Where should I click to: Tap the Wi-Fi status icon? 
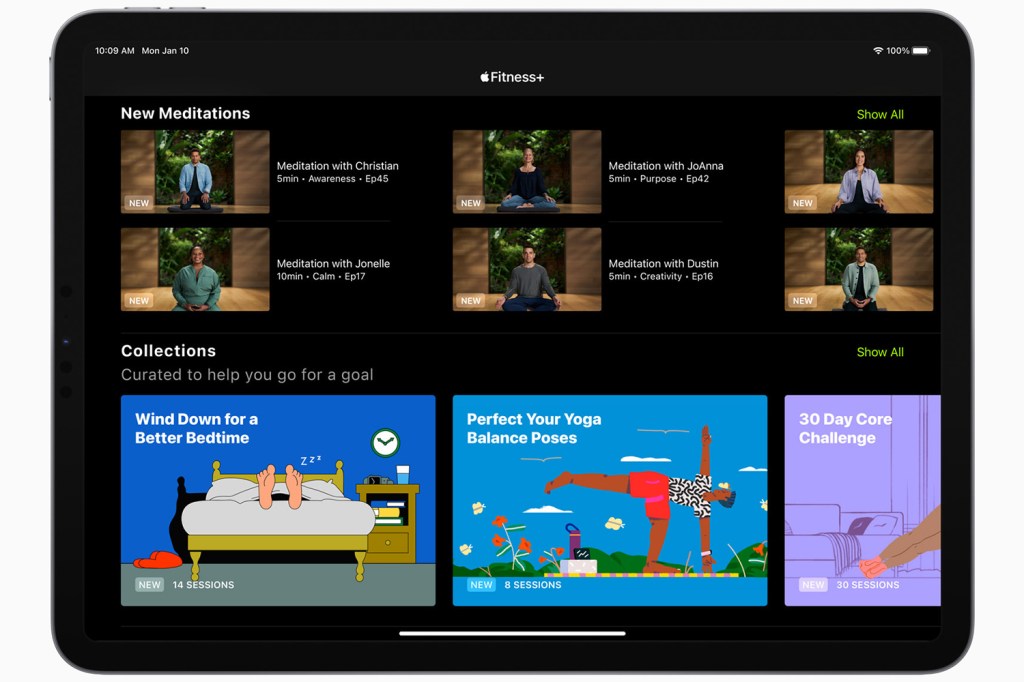(x=878, y=51)
